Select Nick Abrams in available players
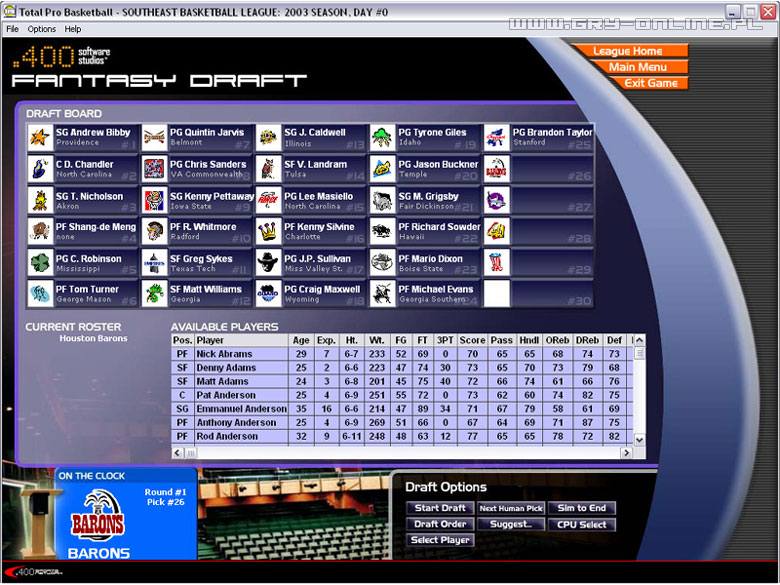 pos(402,354)
